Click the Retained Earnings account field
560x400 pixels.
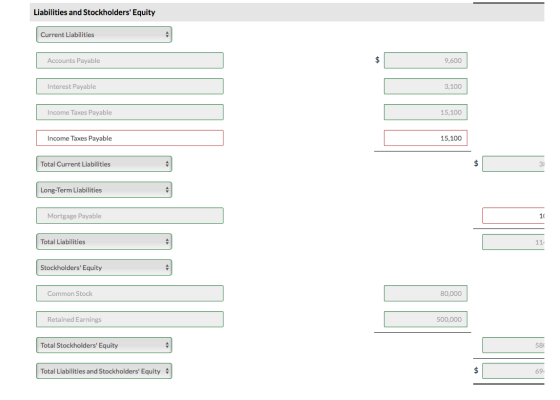tap(130, 319)
